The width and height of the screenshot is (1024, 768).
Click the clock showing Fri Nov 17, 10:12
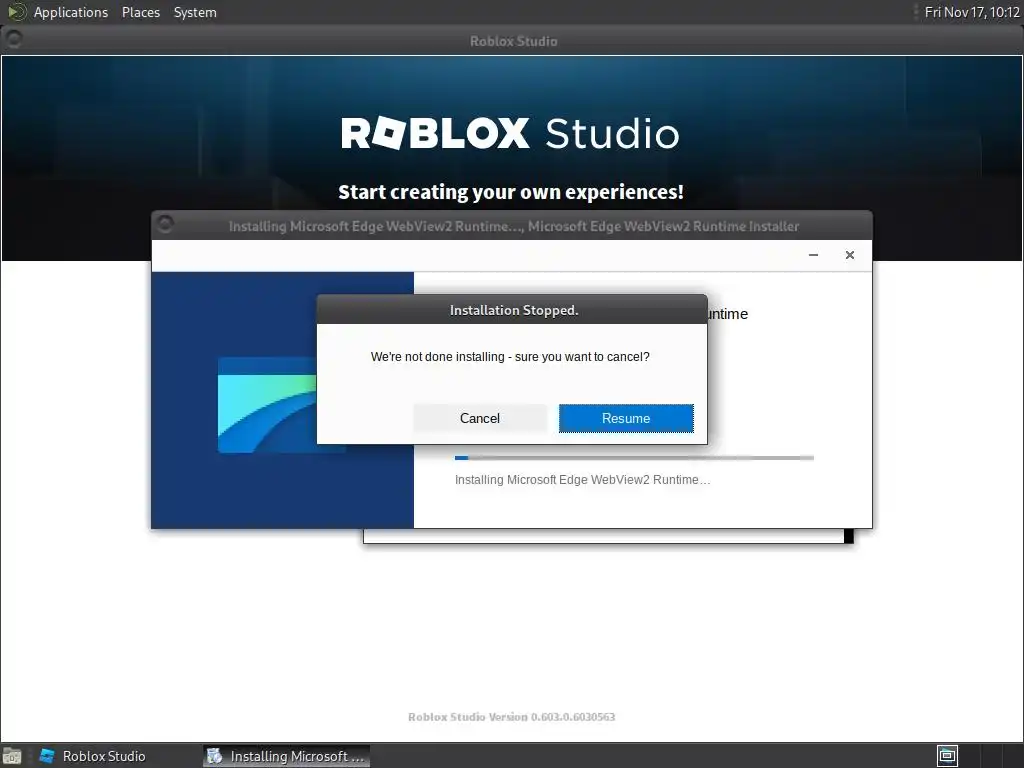point(972,12)
